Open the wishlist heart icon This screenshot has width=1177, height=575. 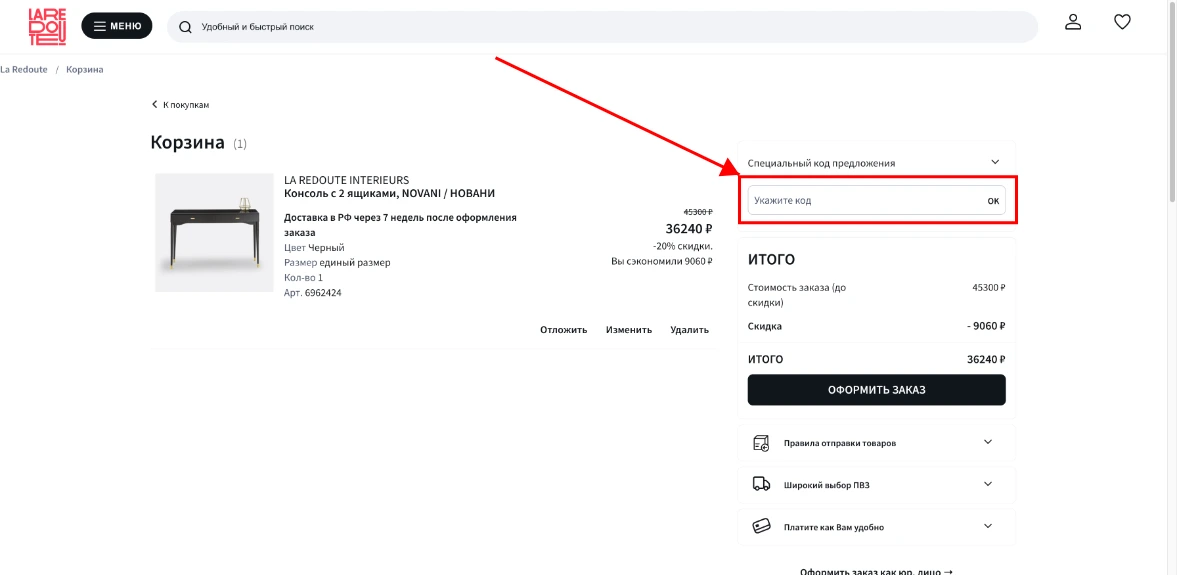coord(1122,23)
